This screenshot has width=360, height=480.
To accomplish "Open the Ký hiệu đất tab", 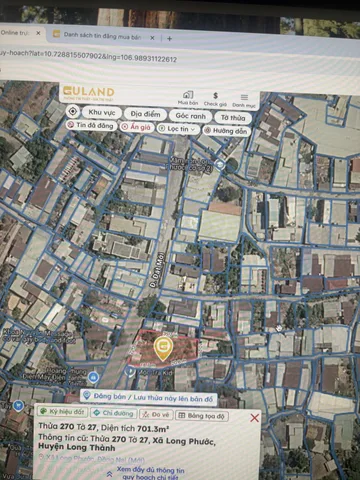I will click(x=62, y=412).
